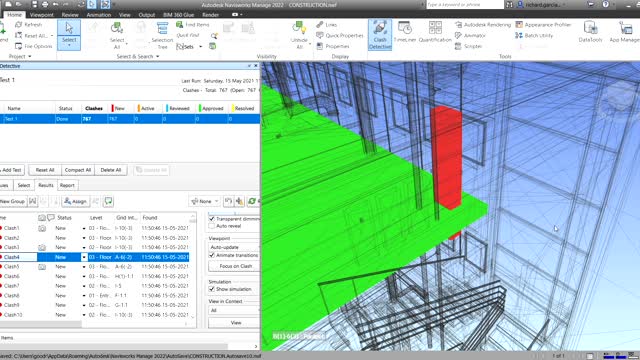
Task: Switch to the Animation ribbon tab
Action: pos(98,15)
